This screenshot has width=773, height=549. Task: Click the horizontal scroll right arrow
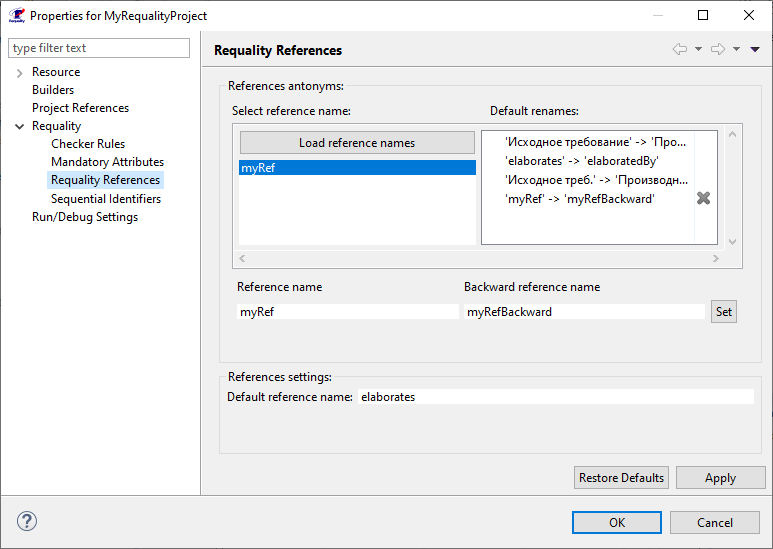(x=716, y=258)
